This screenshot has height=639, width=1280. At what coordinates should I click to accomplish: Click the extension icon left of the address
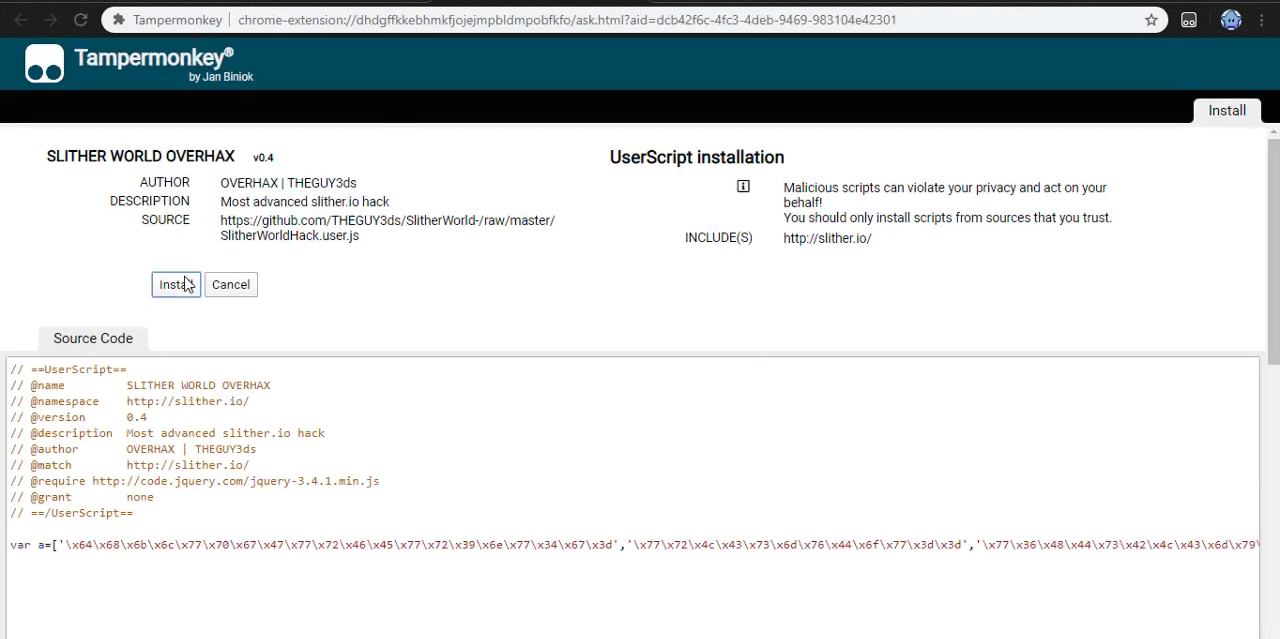(x=118, y=19)
